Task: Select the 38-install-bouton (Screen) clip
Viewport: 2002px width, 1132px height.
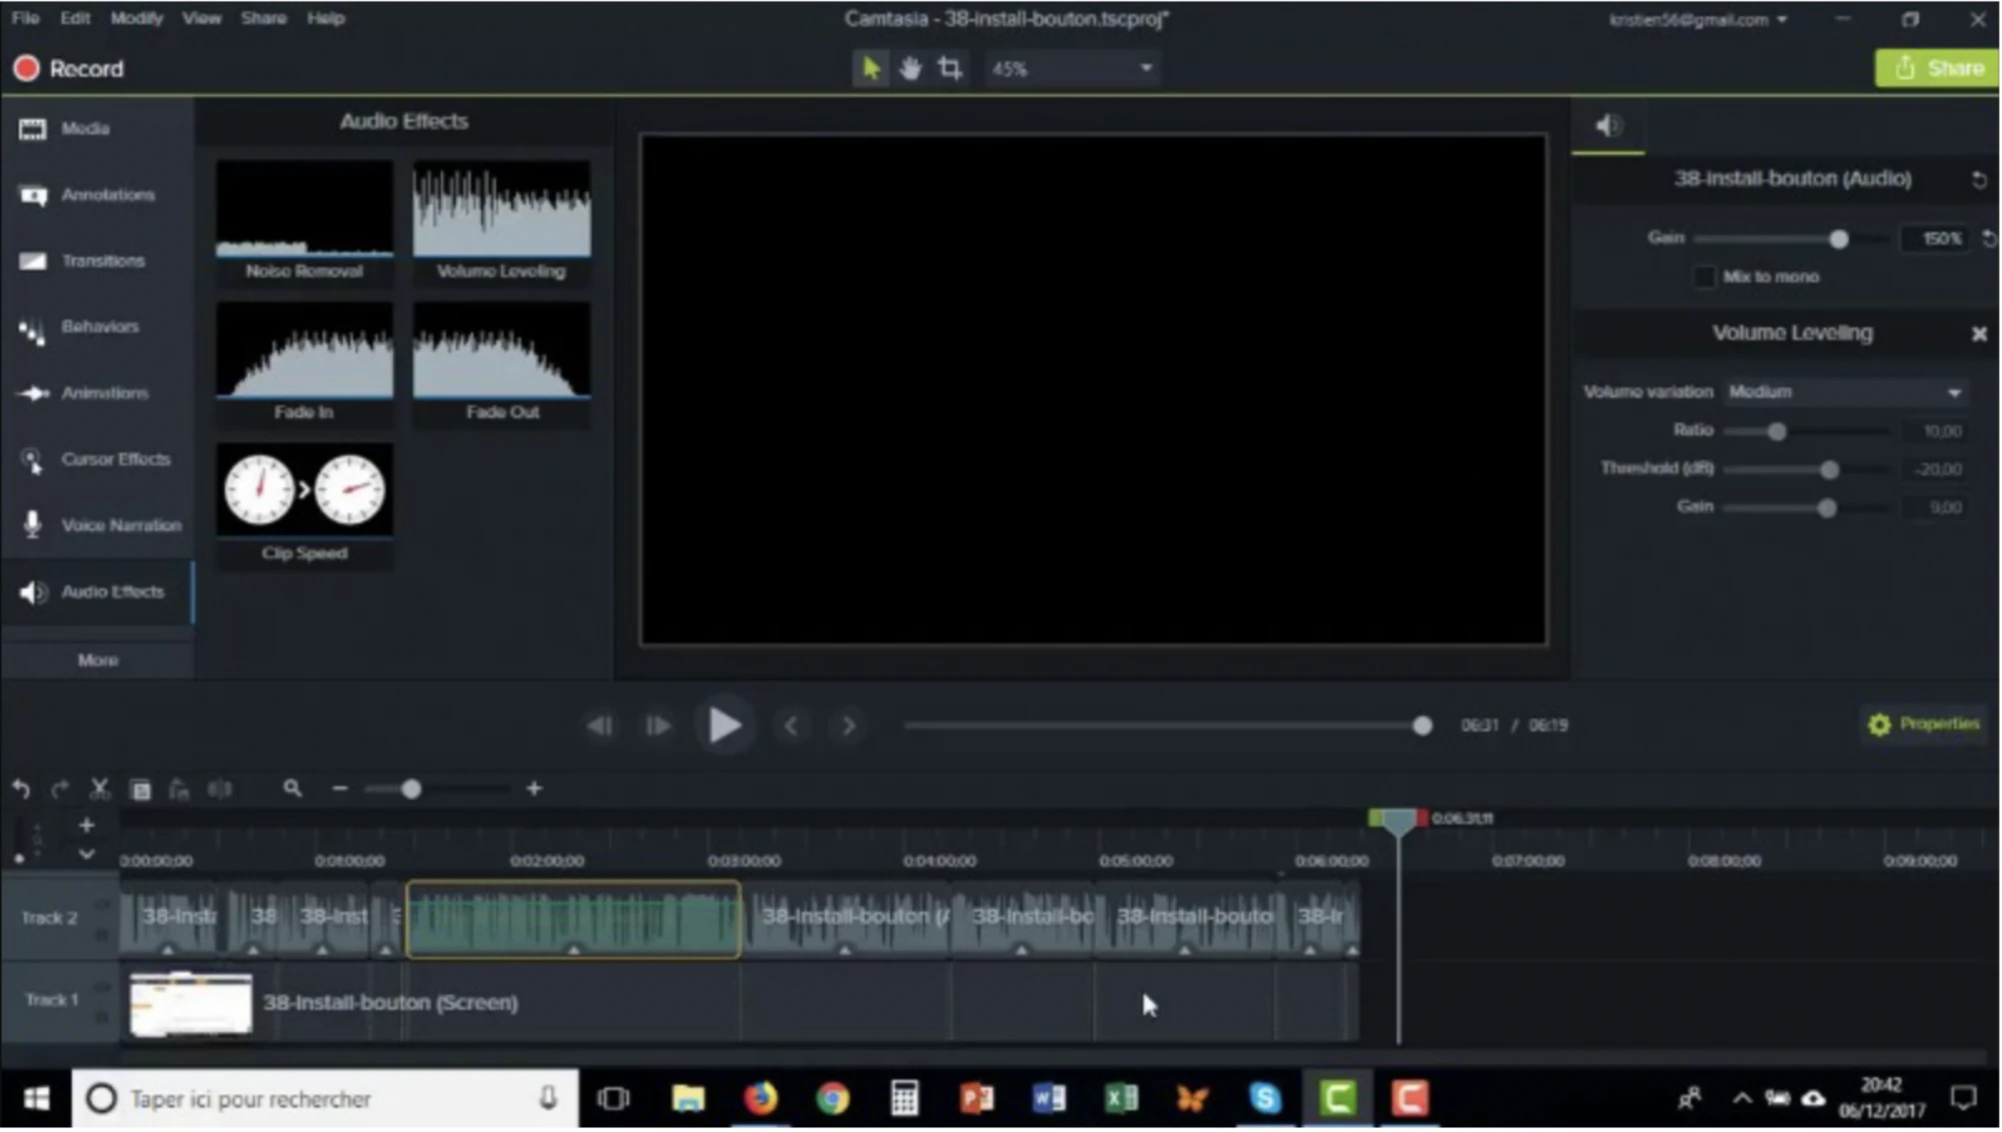Action: [x=739, y=1003]
